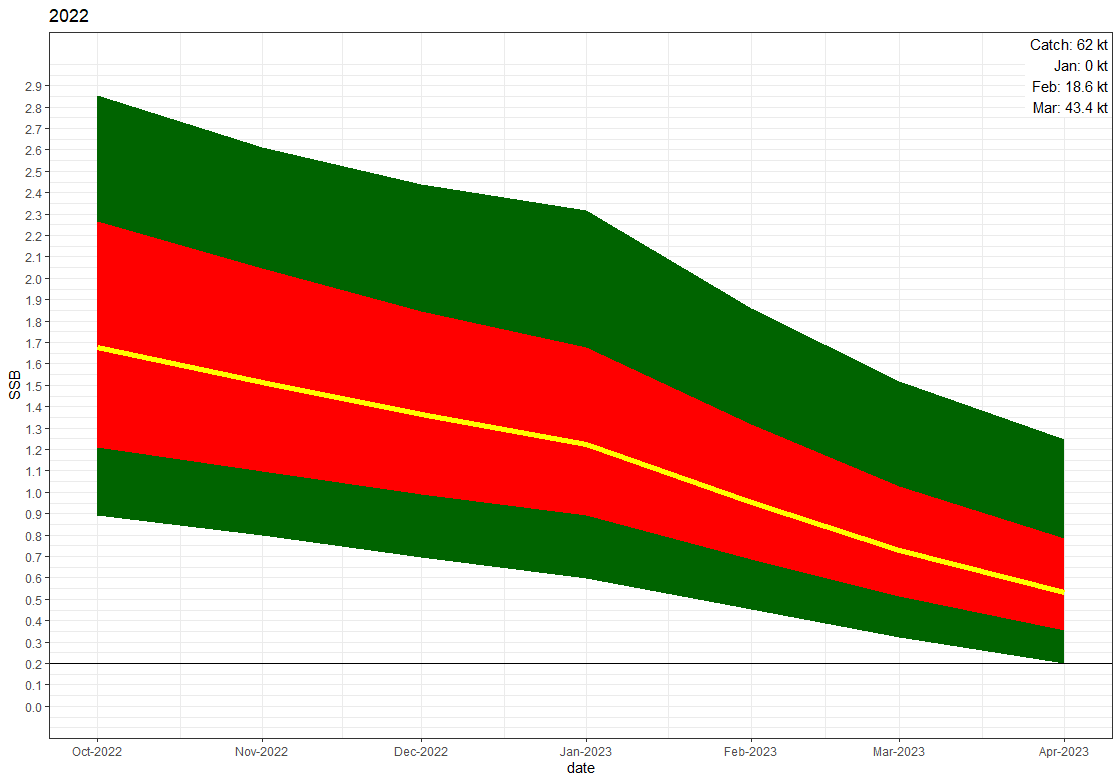Select the "Feb: 18.6 kt" annotation

[1069, 87]
